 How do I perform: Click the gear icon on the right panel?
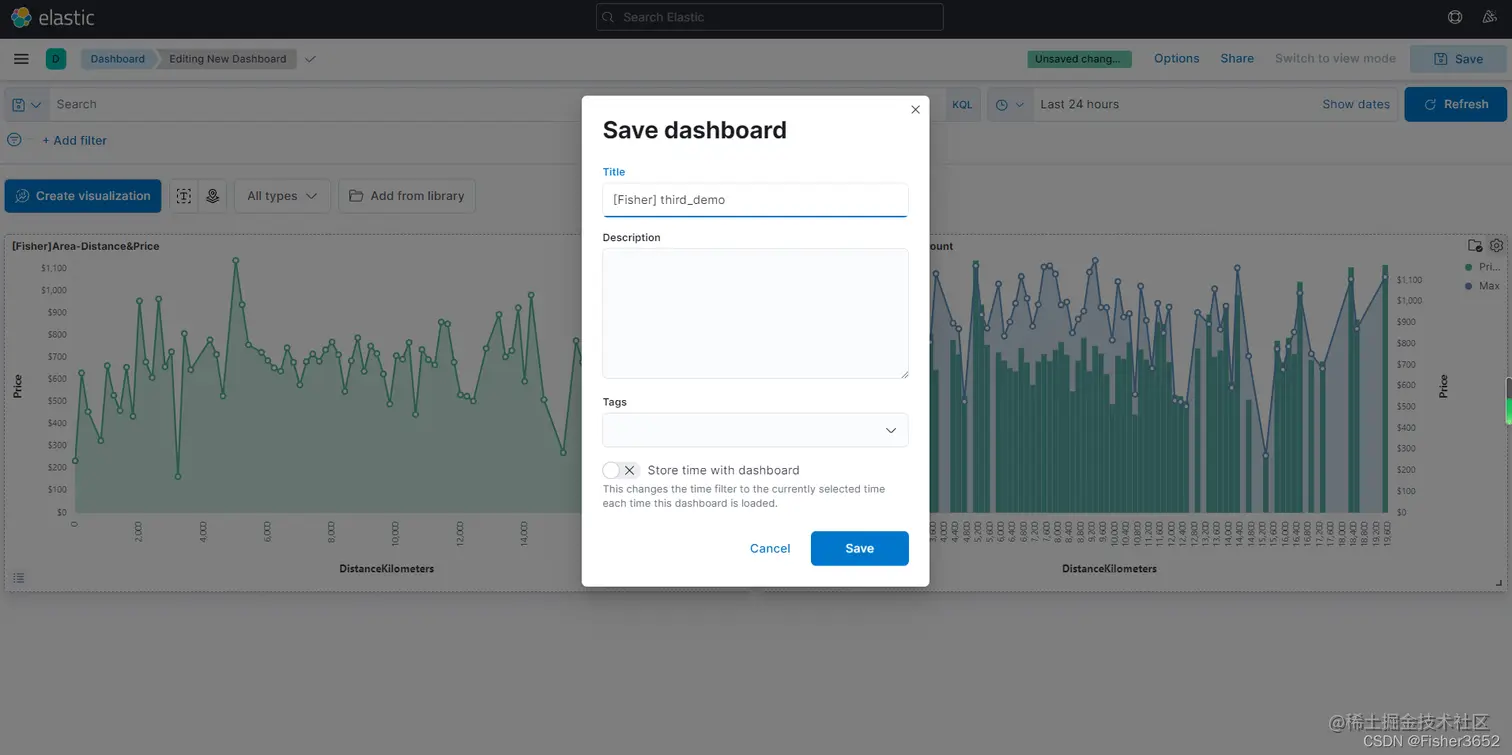click(x=1496, y=245)
